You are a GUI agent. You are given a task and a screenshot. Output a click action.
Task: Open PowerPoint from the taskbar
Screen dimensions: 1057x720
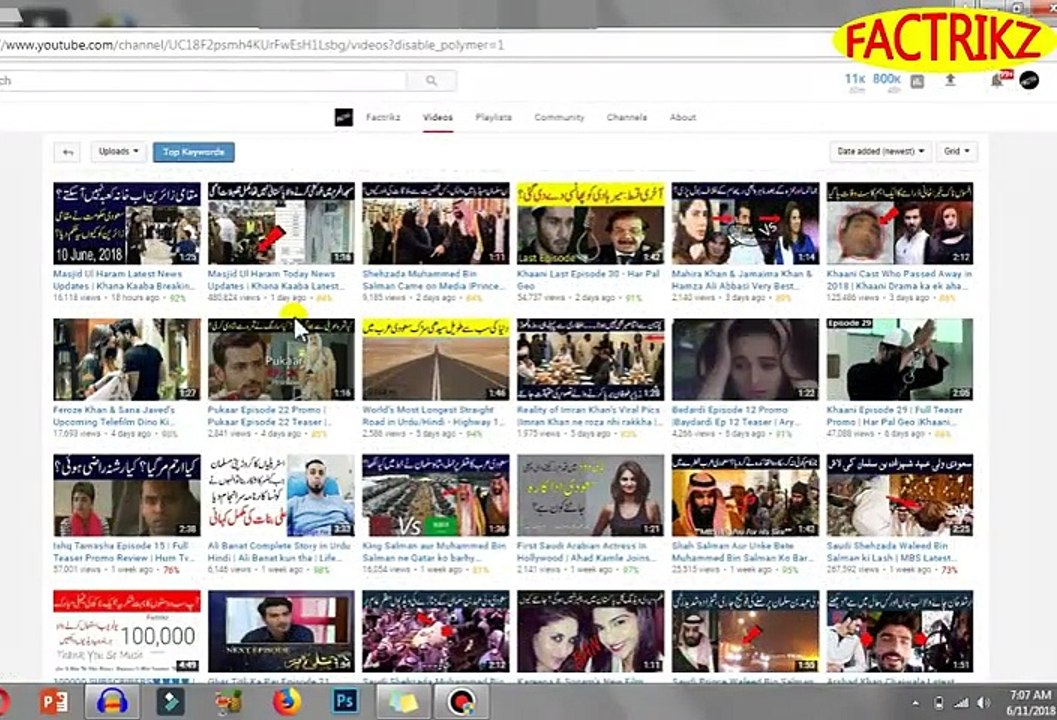(54, 702)
